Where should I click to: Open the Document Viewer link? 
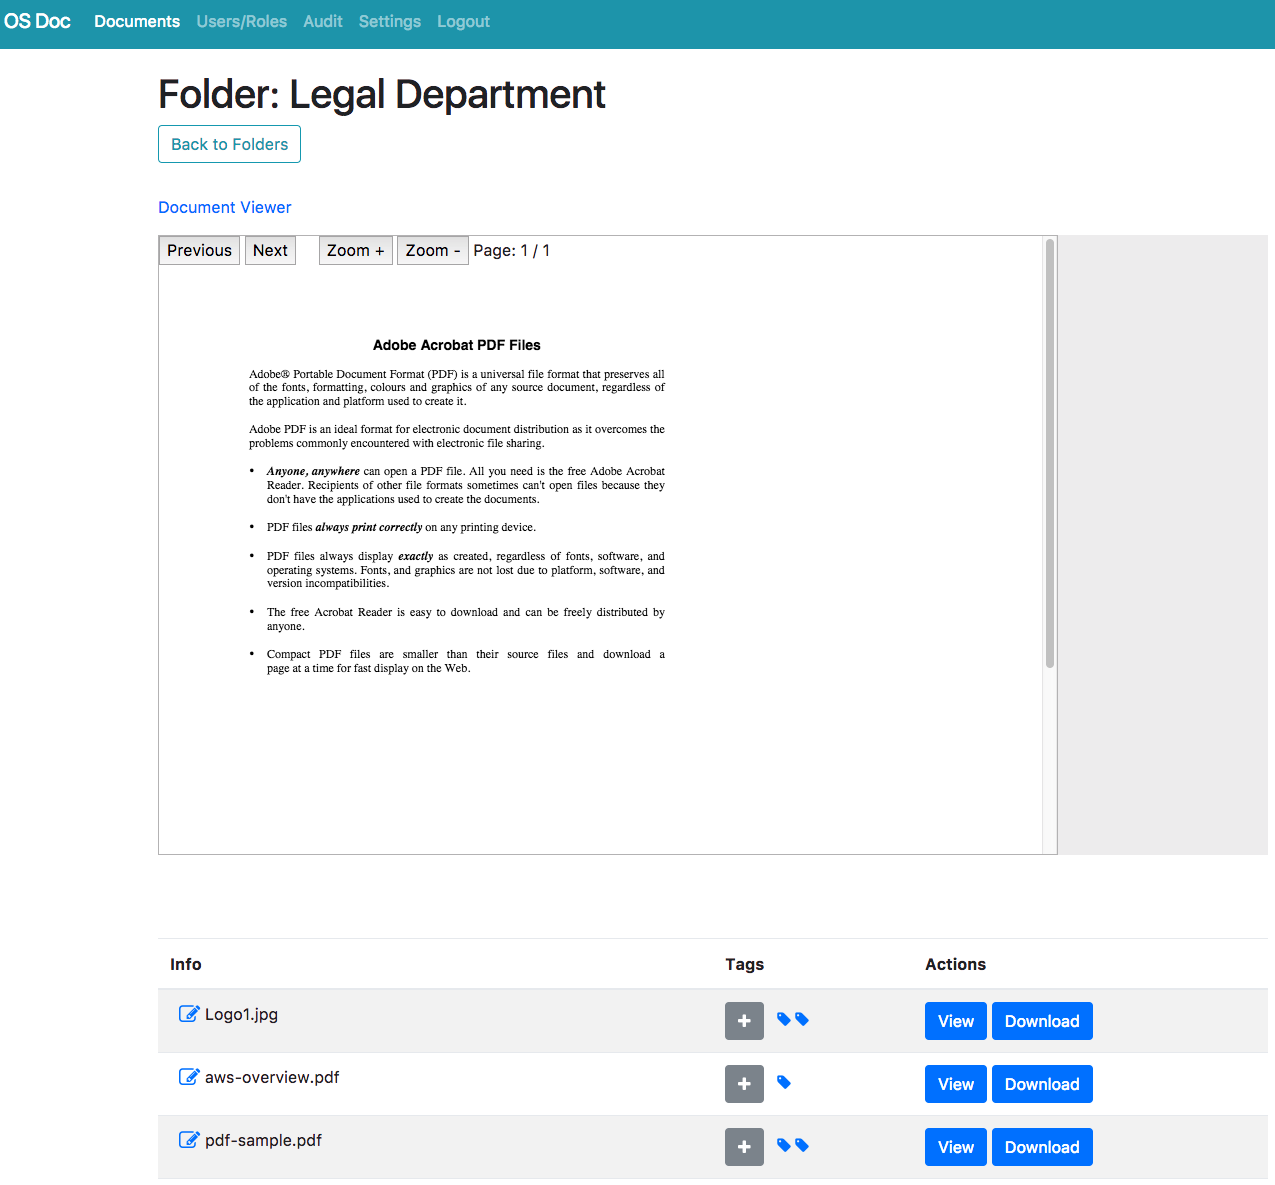pos(224,207)
